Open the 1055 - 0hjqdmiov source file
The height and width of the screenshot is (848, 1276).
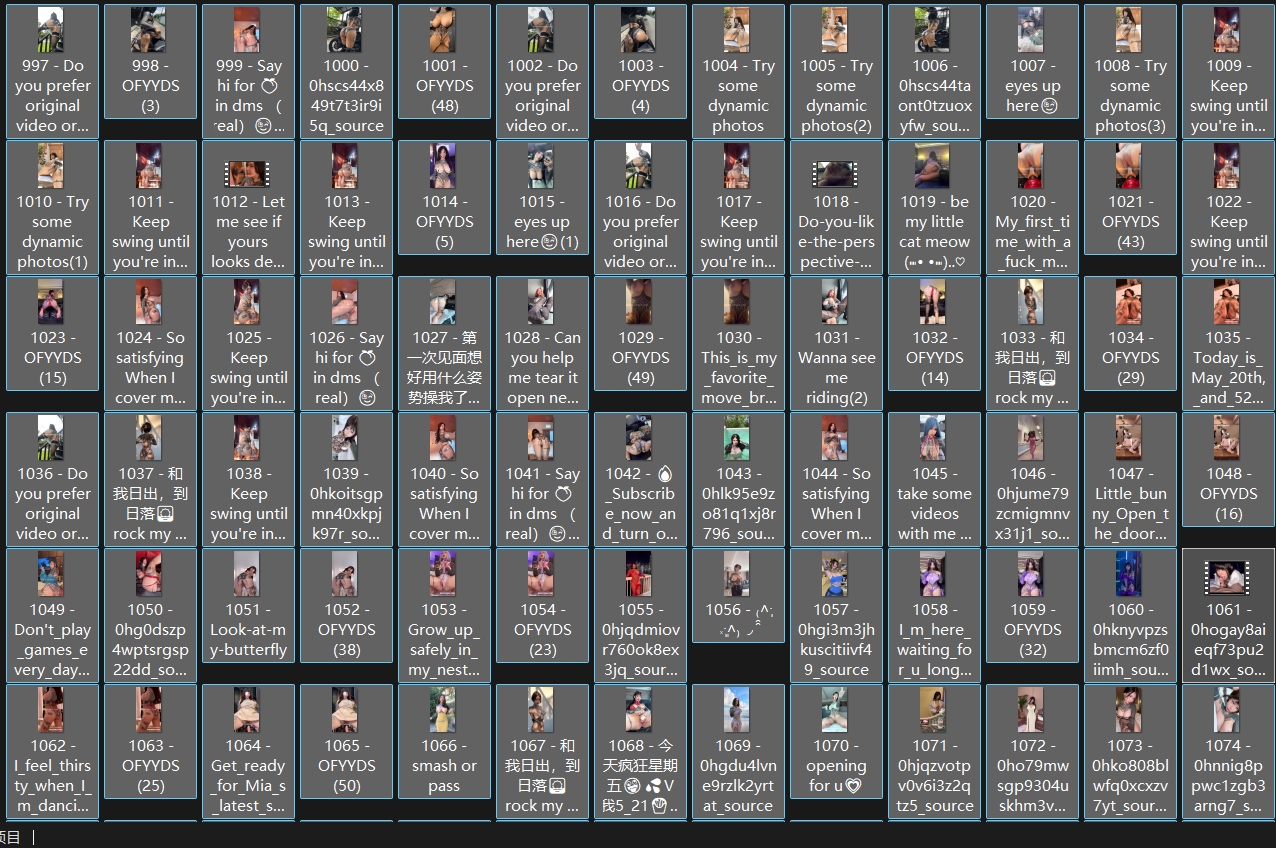(x=640, y=614)
